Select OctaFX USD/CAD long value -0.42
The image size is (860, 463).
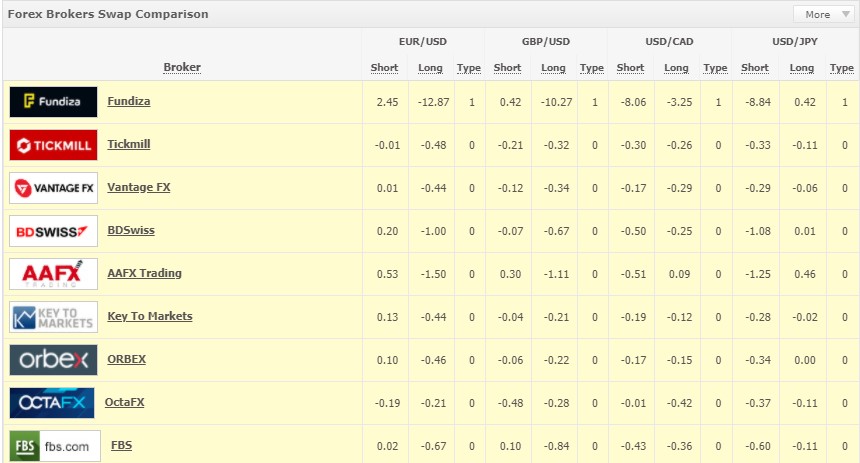[x=680, y=403]
